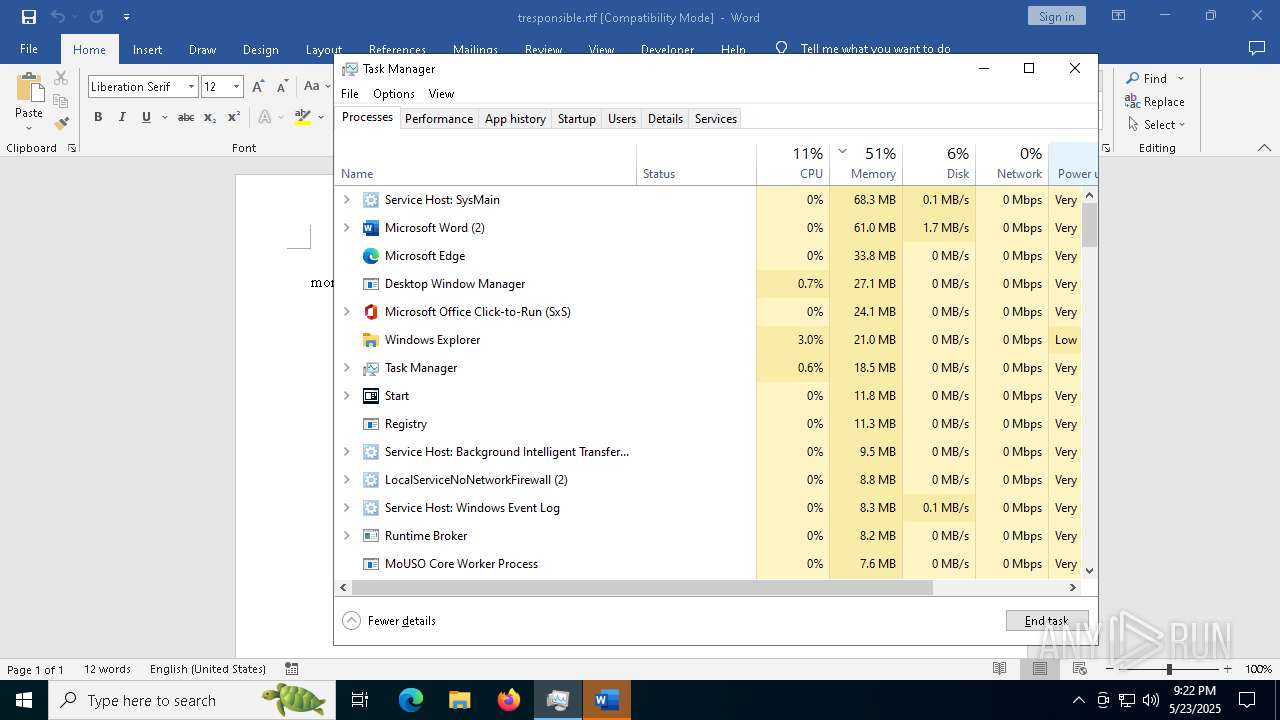Switch to the Insert ribbon tab
The width and height of the screenshot is (1280, 720).
click(x=147, y=49)
